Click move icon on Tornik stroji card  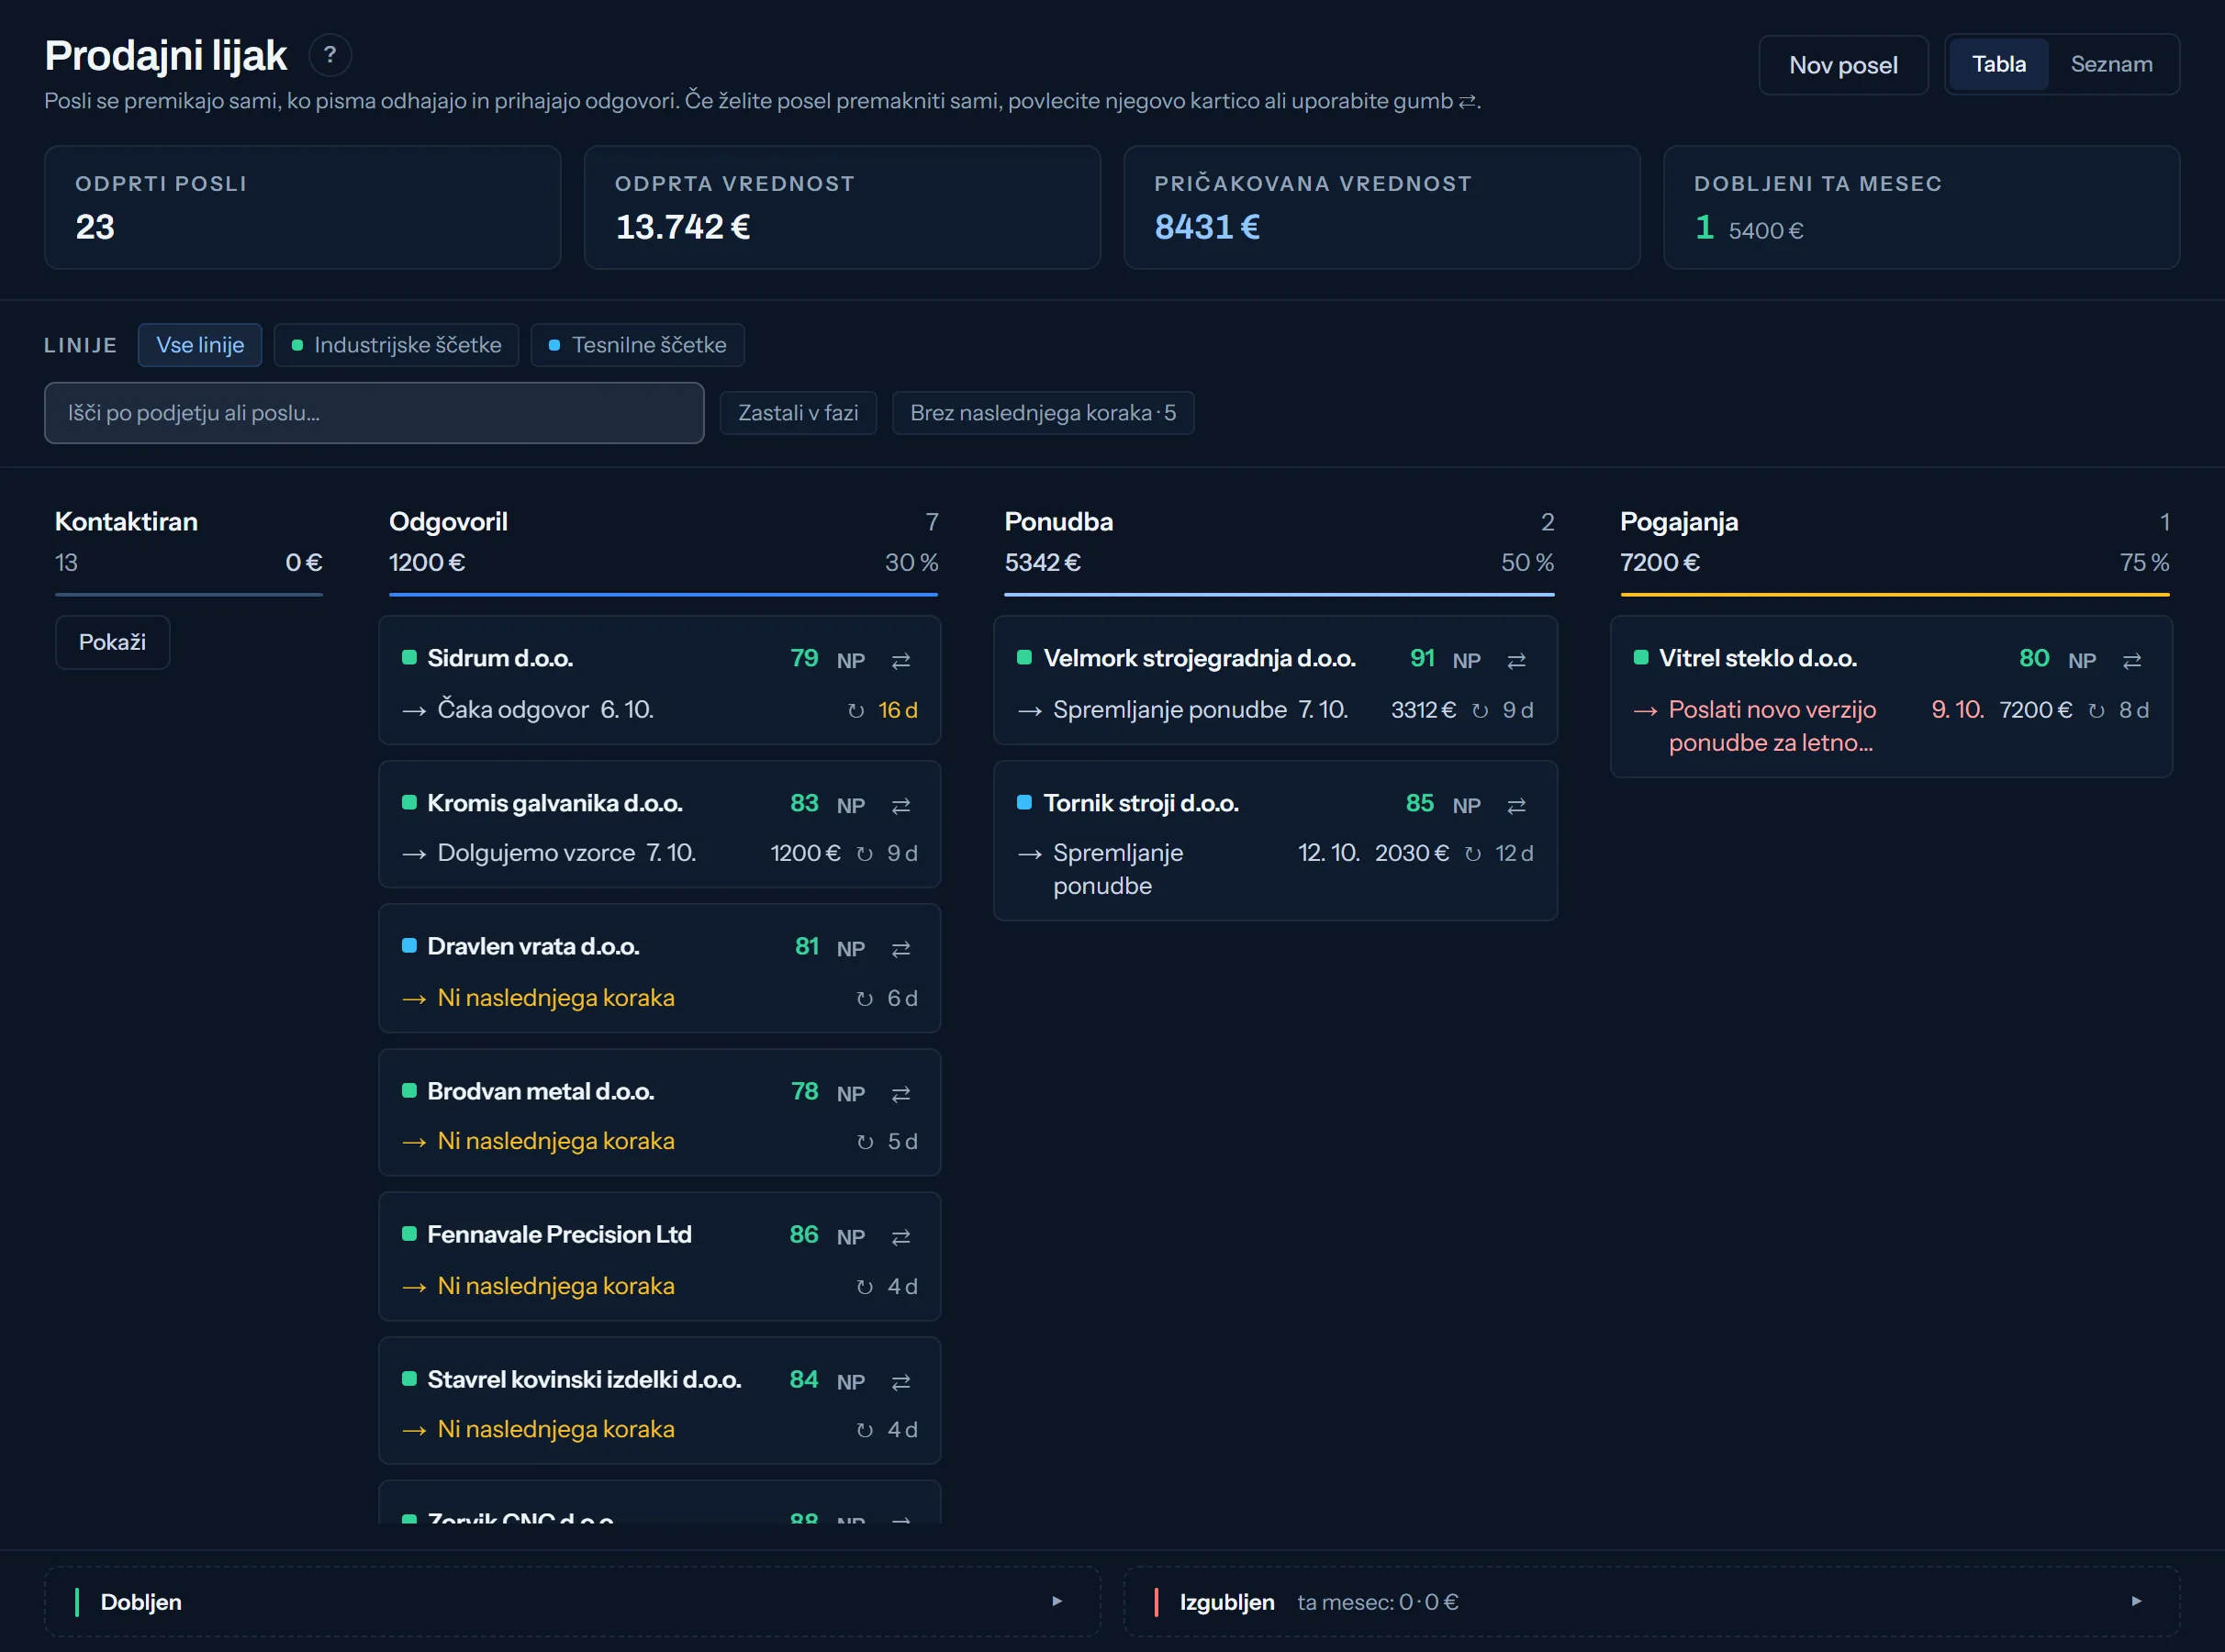click(1516, 805)
